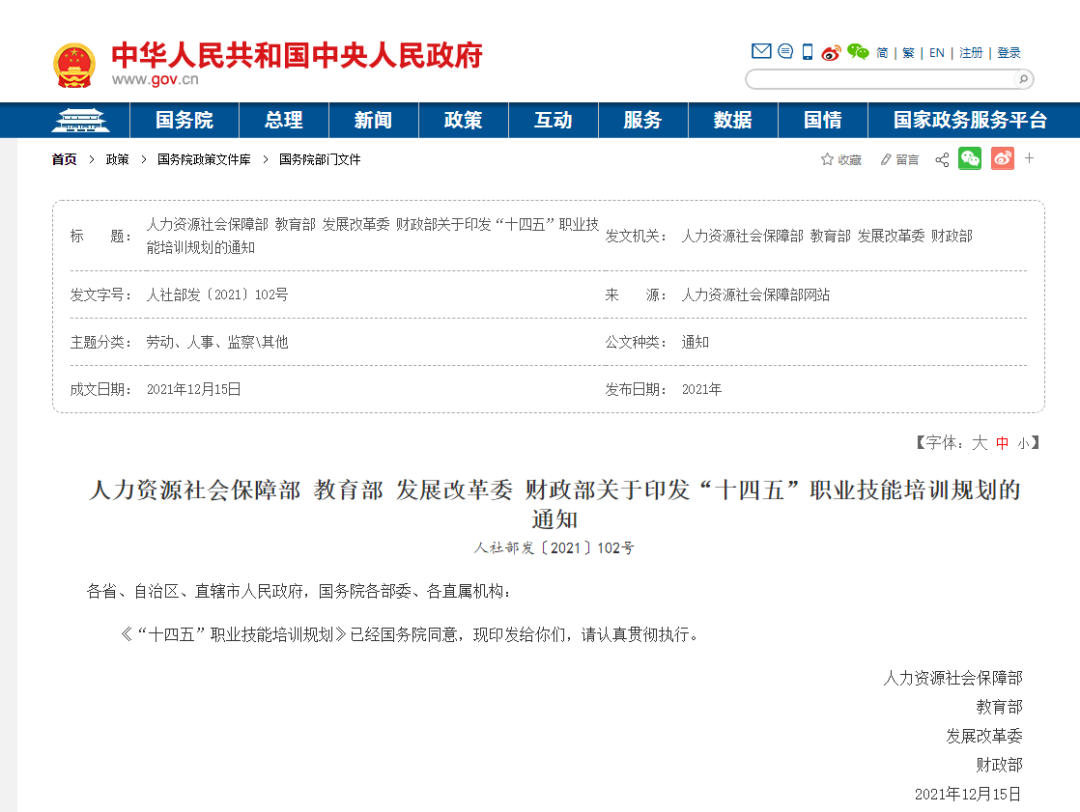Open the 服务 menu in navigation bar
The image size is (1080, 812).
(x=643, y=119)
